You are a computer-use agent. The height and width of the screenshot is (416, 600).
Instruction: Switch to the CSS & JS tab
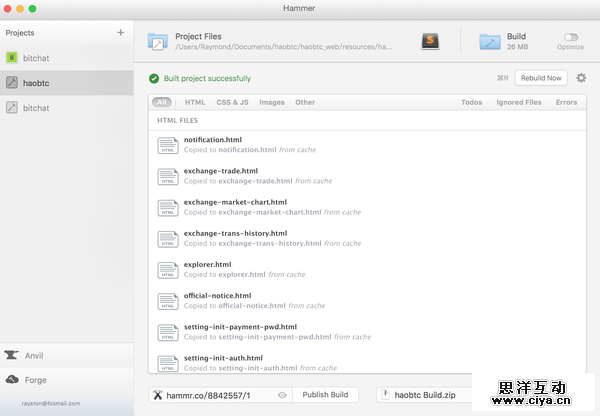click(x=232, y=102)
